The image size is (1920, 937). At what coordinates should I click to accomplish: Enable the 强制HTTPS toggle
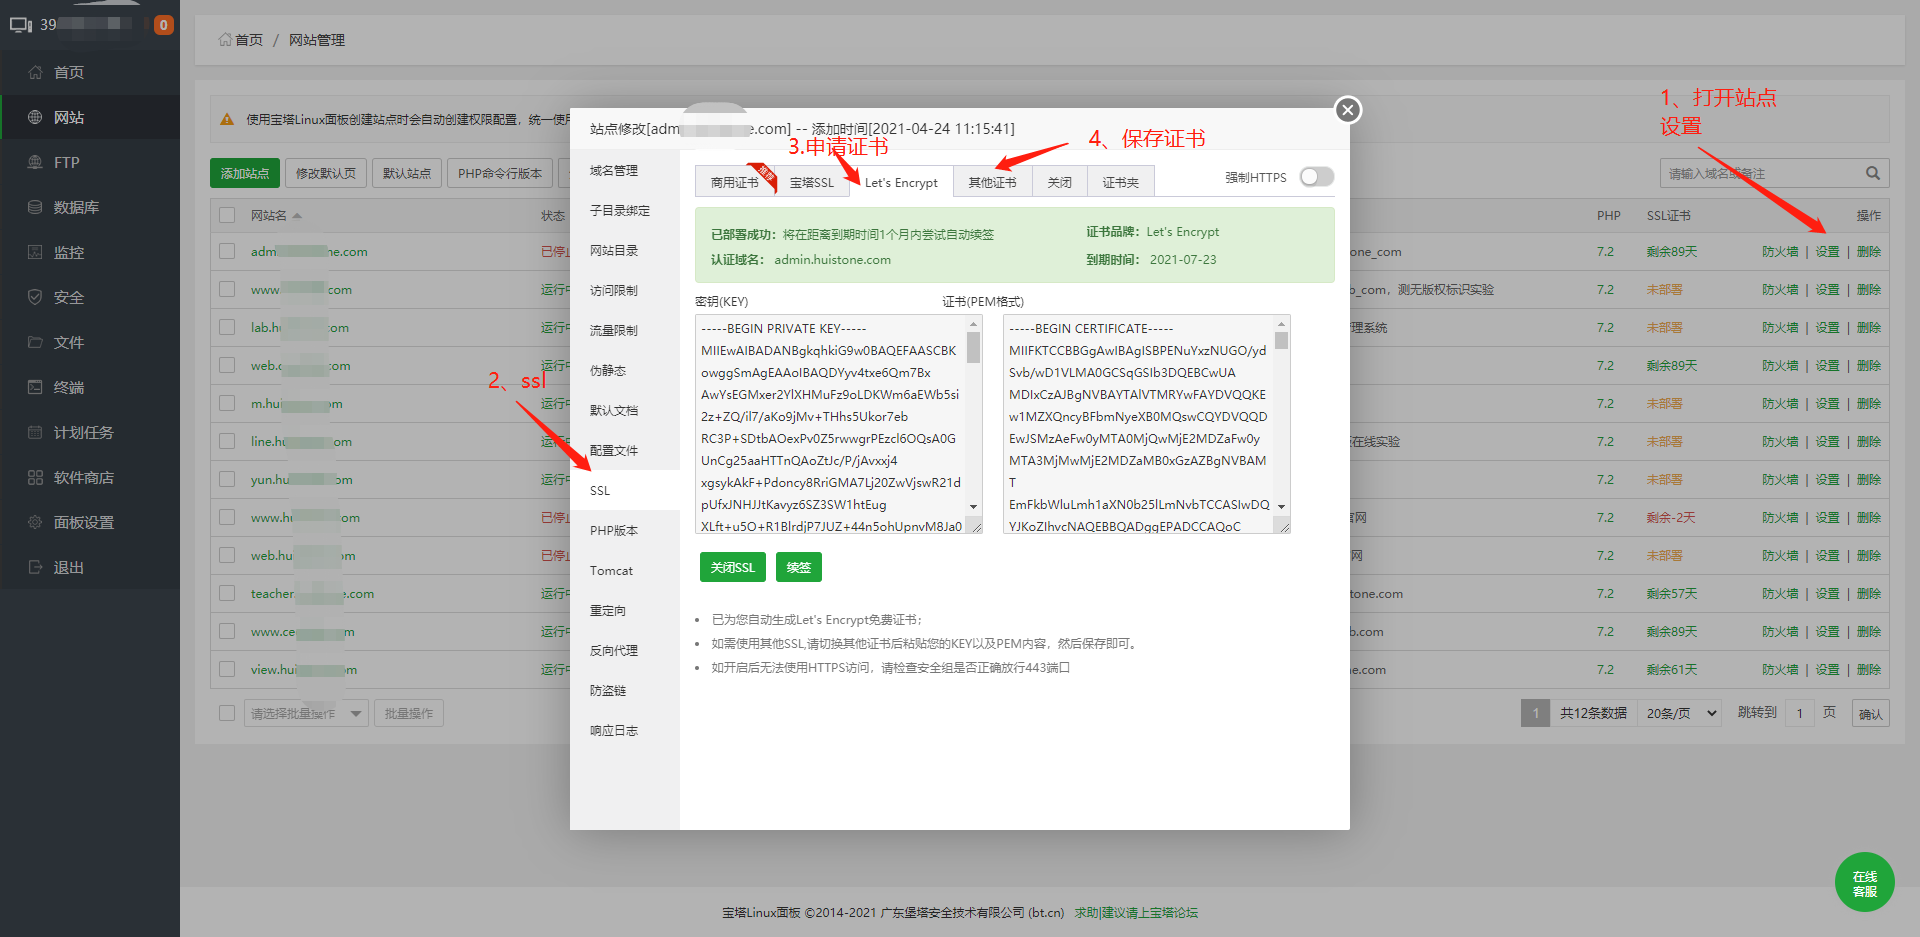1315,176
